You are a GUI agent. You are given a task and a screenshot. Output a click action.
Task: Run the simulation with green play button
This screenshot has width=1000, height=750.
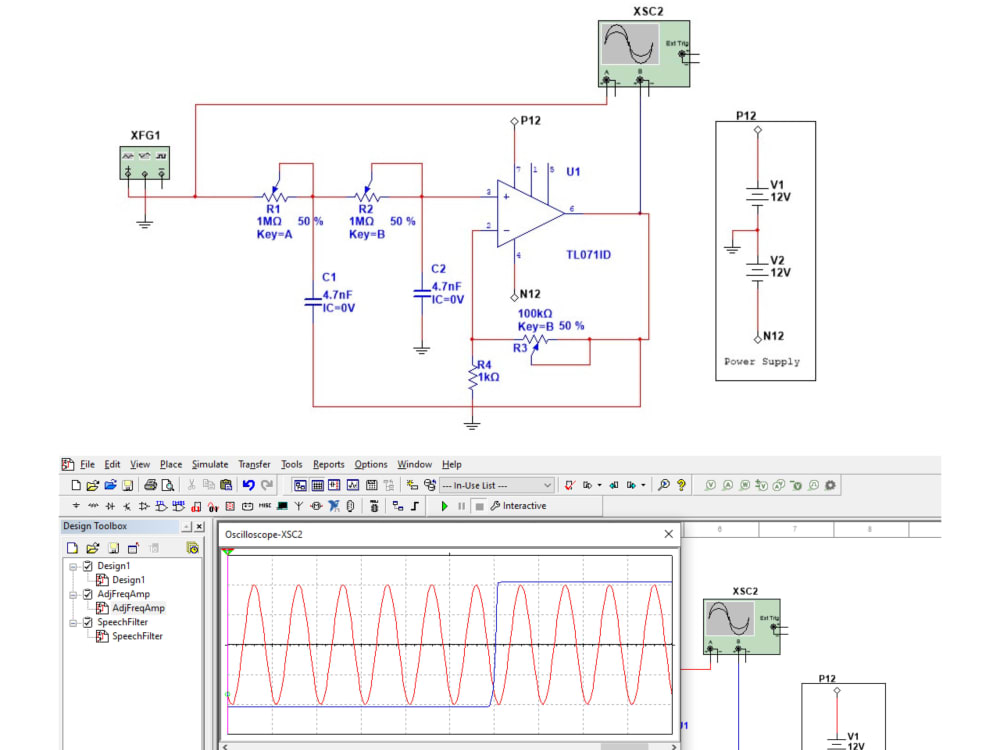[445, 506]
